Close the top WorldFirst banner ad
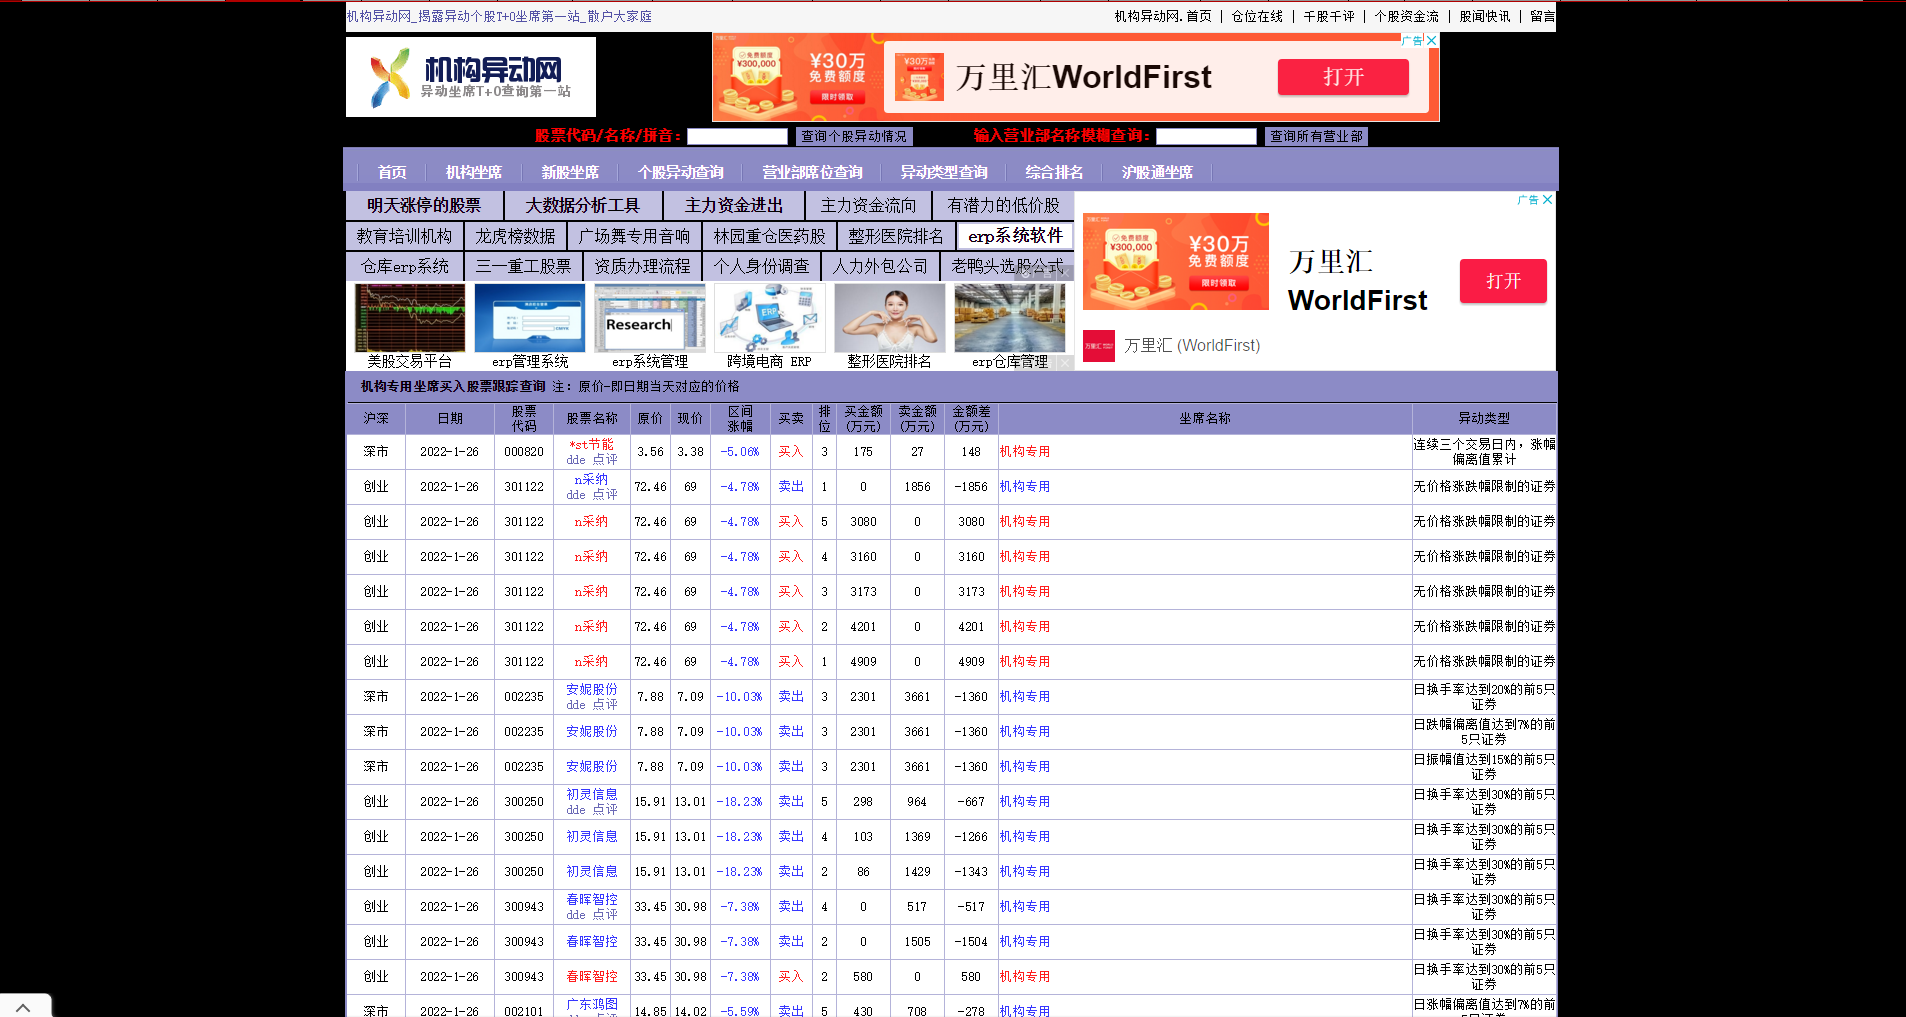Image resolution: width=1906 pixels, height=1017 pixels. point(1431,40)
